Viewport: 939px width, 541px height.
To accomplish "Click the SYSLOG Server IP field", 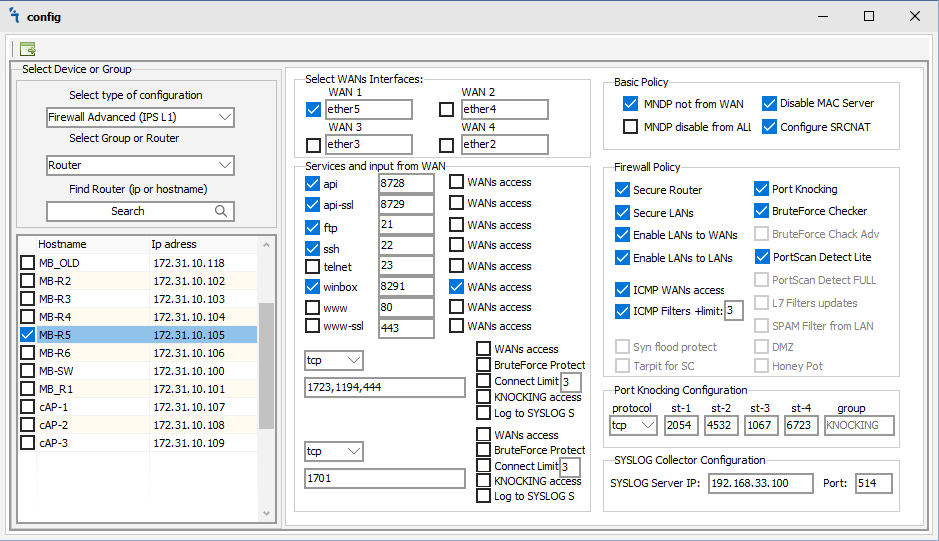I will coord(762,483).
